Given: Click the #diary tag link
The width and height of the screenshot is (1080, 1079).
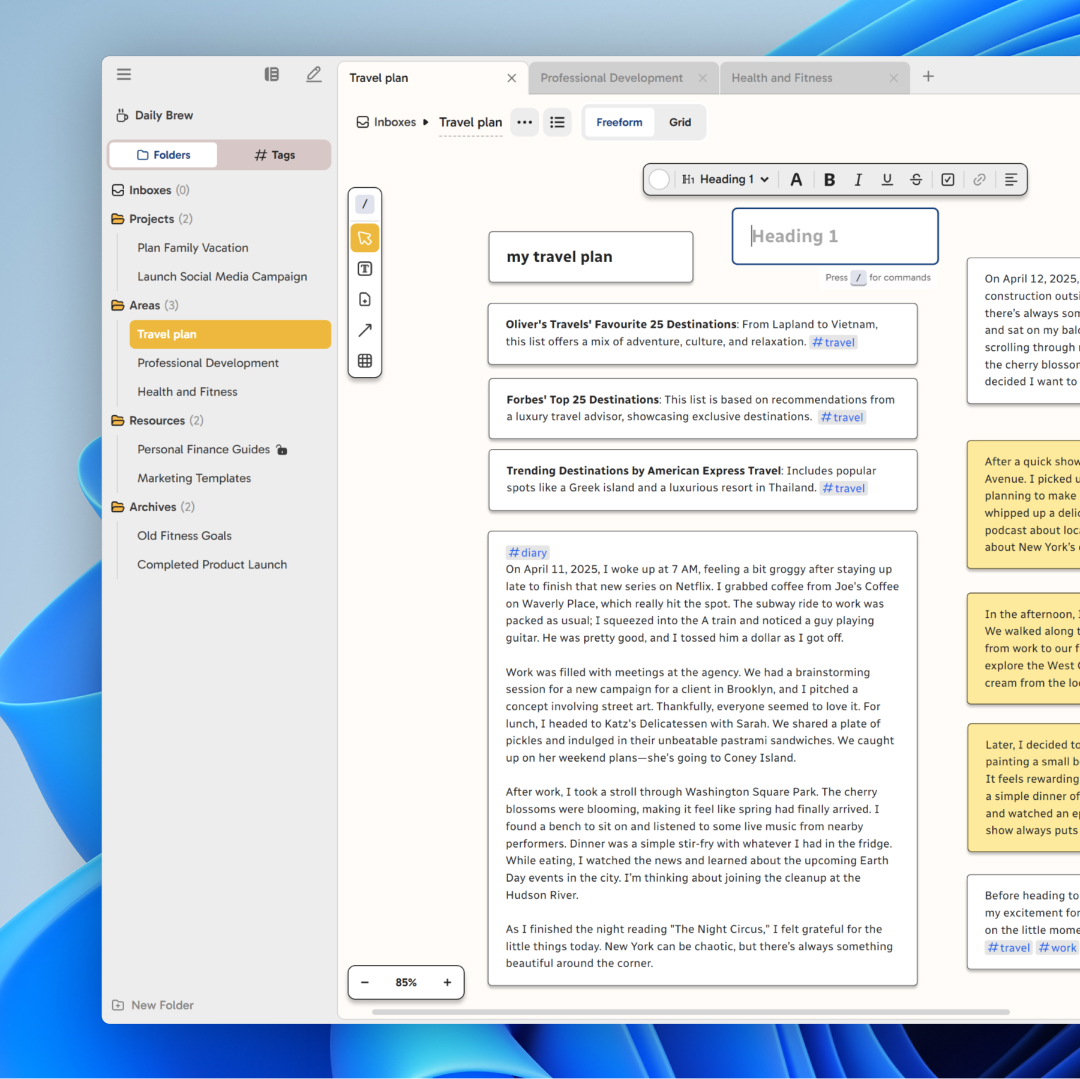Looking at the screenshot, I should (528, 552).
